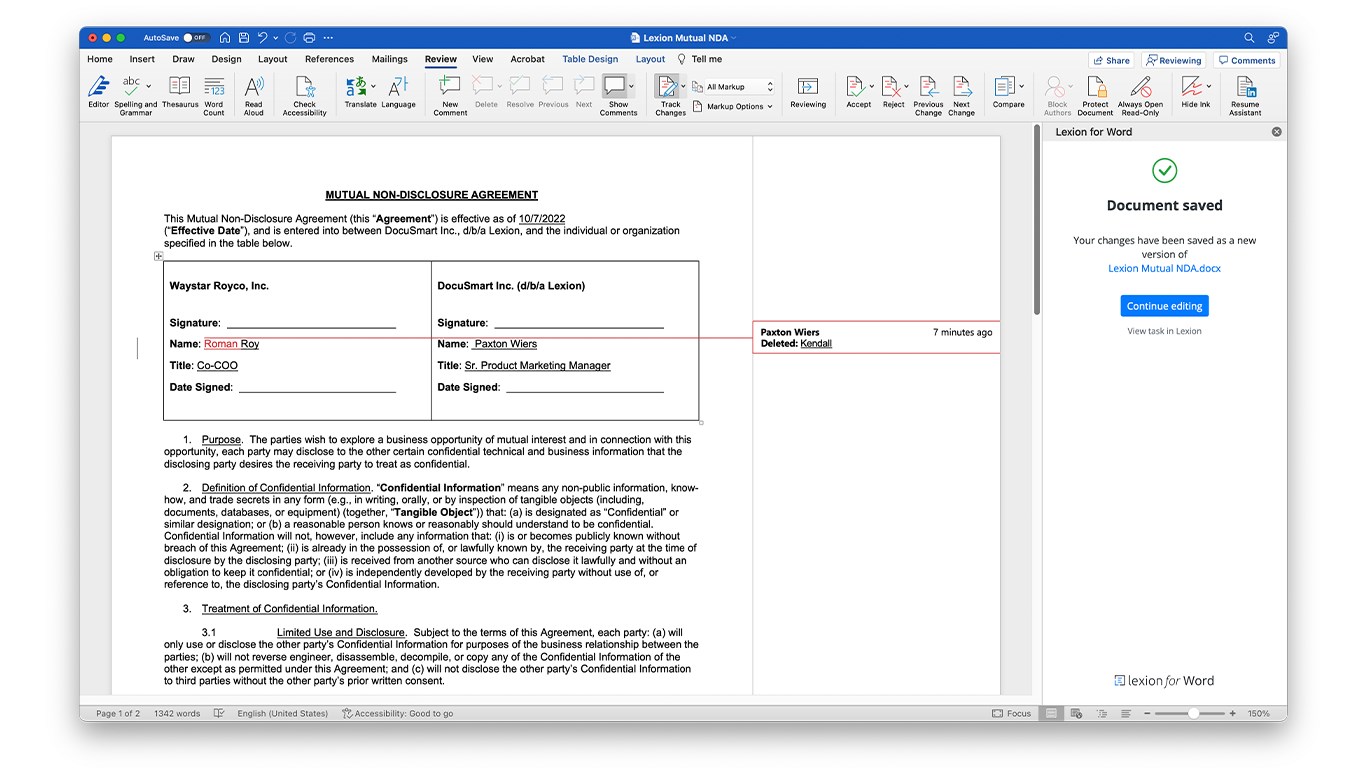Expand Translate dropdown arrow
Image resolution: width=1366 pixels, height=768 pixels.
click(x=373, y=87)
